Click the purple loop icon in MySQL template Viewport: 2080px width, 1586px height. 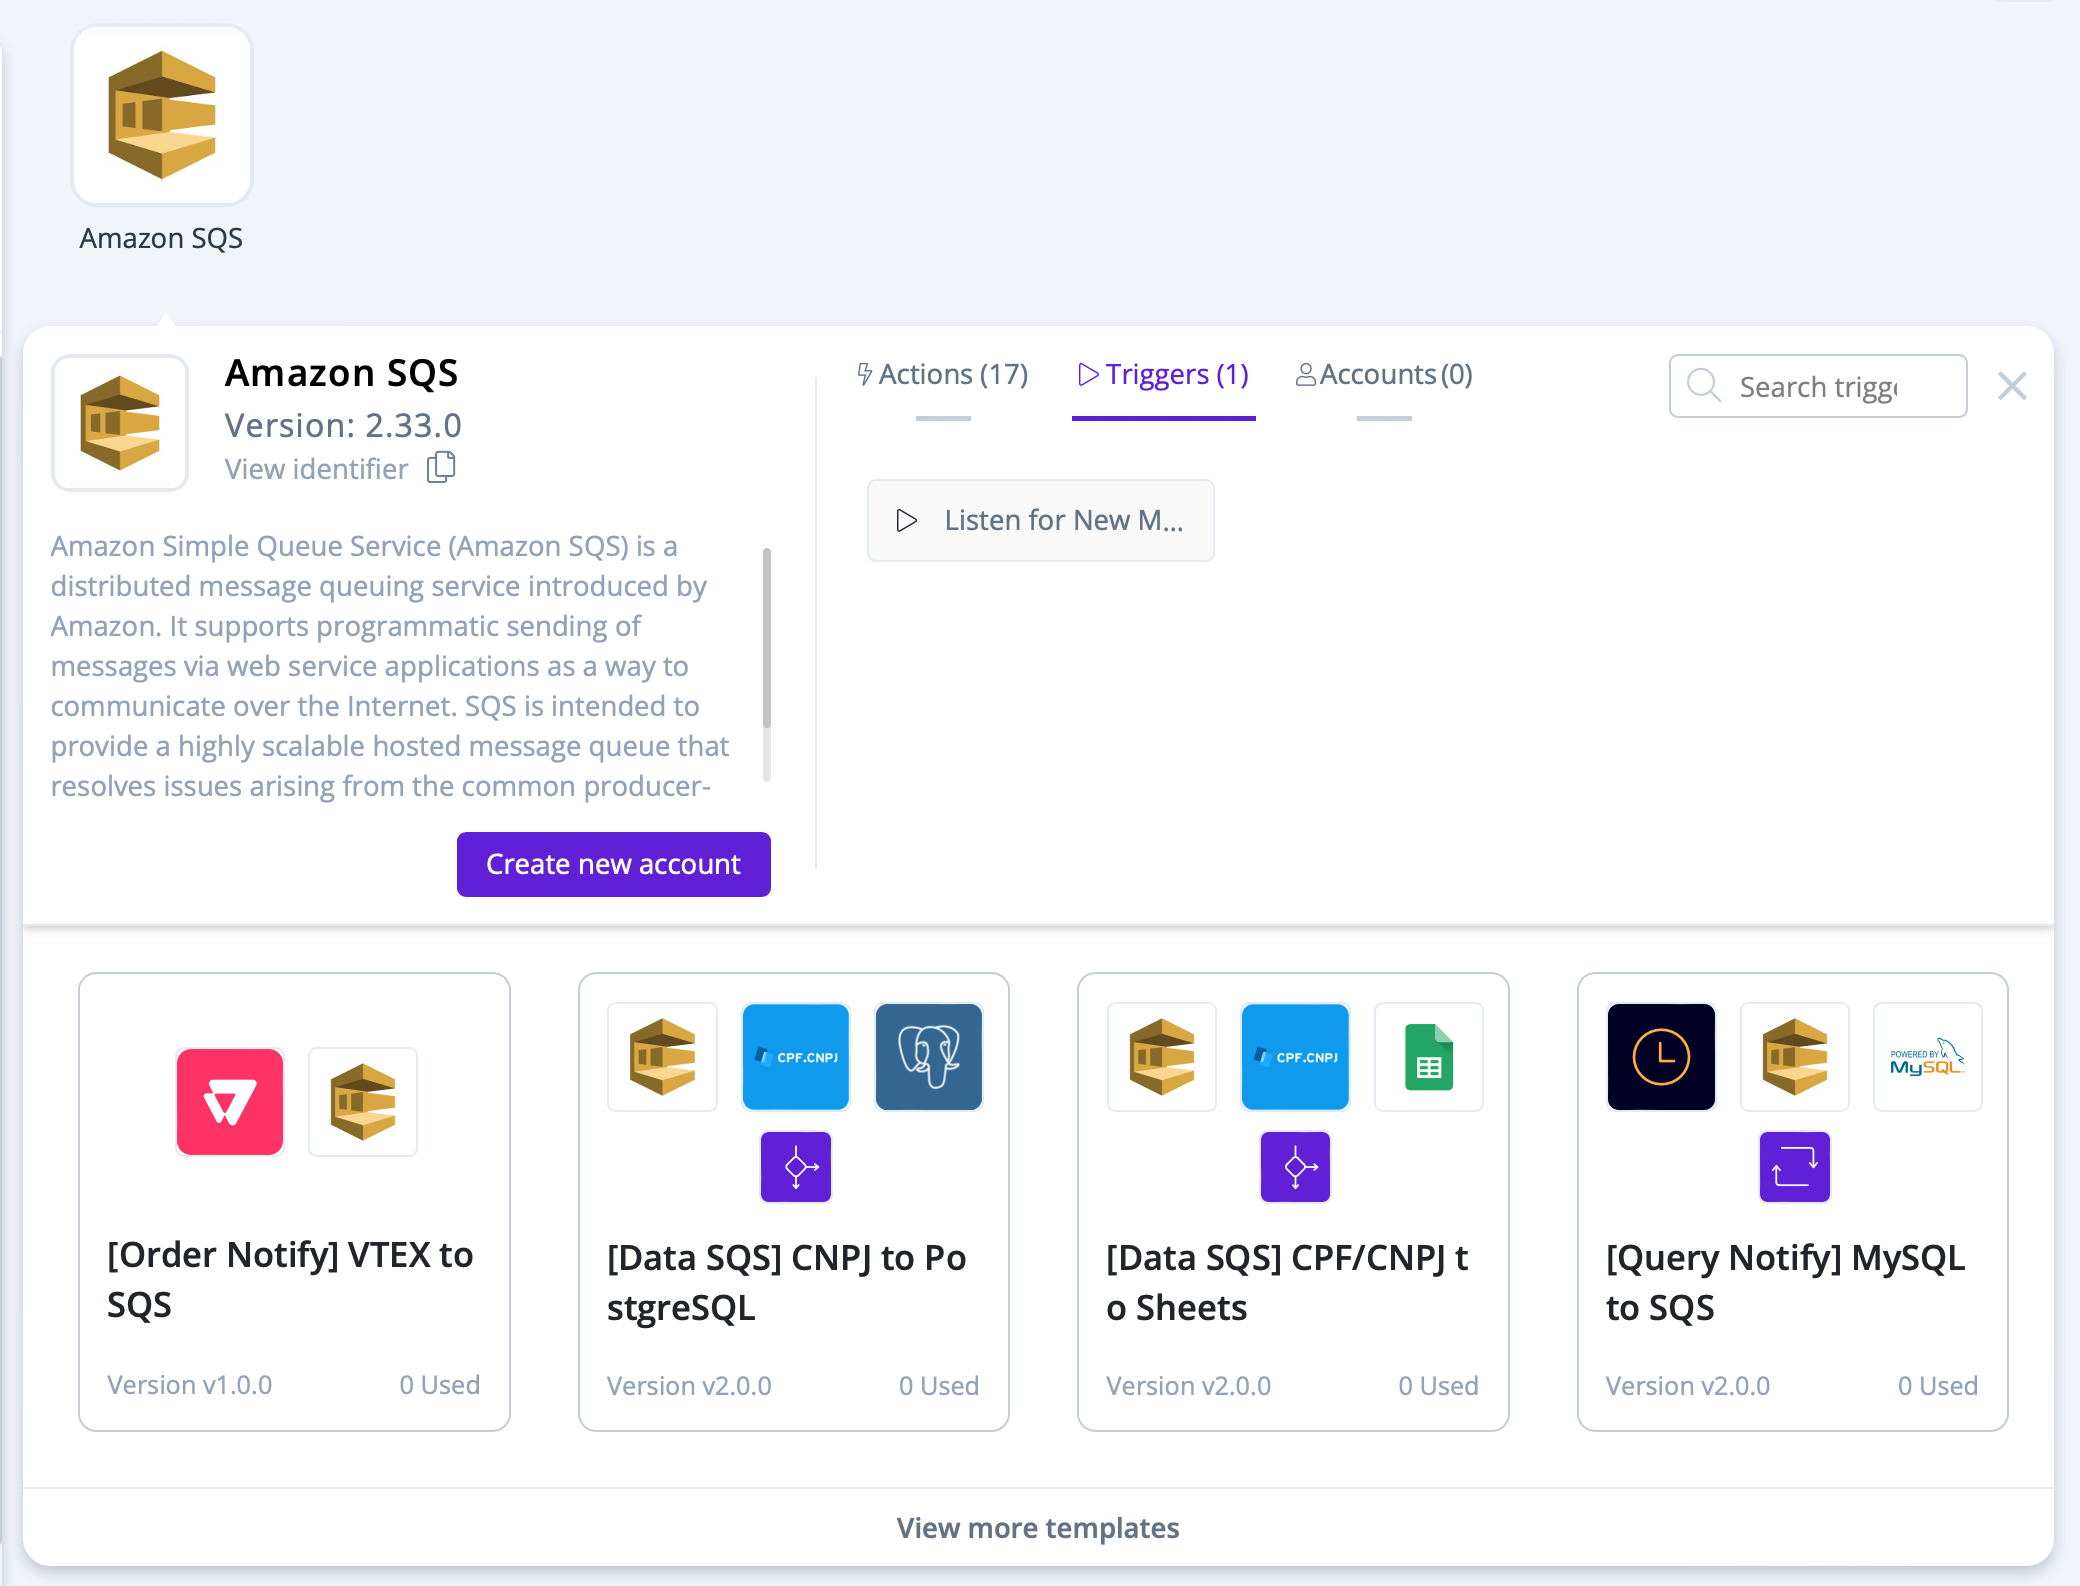[x=1794, y=1166]
